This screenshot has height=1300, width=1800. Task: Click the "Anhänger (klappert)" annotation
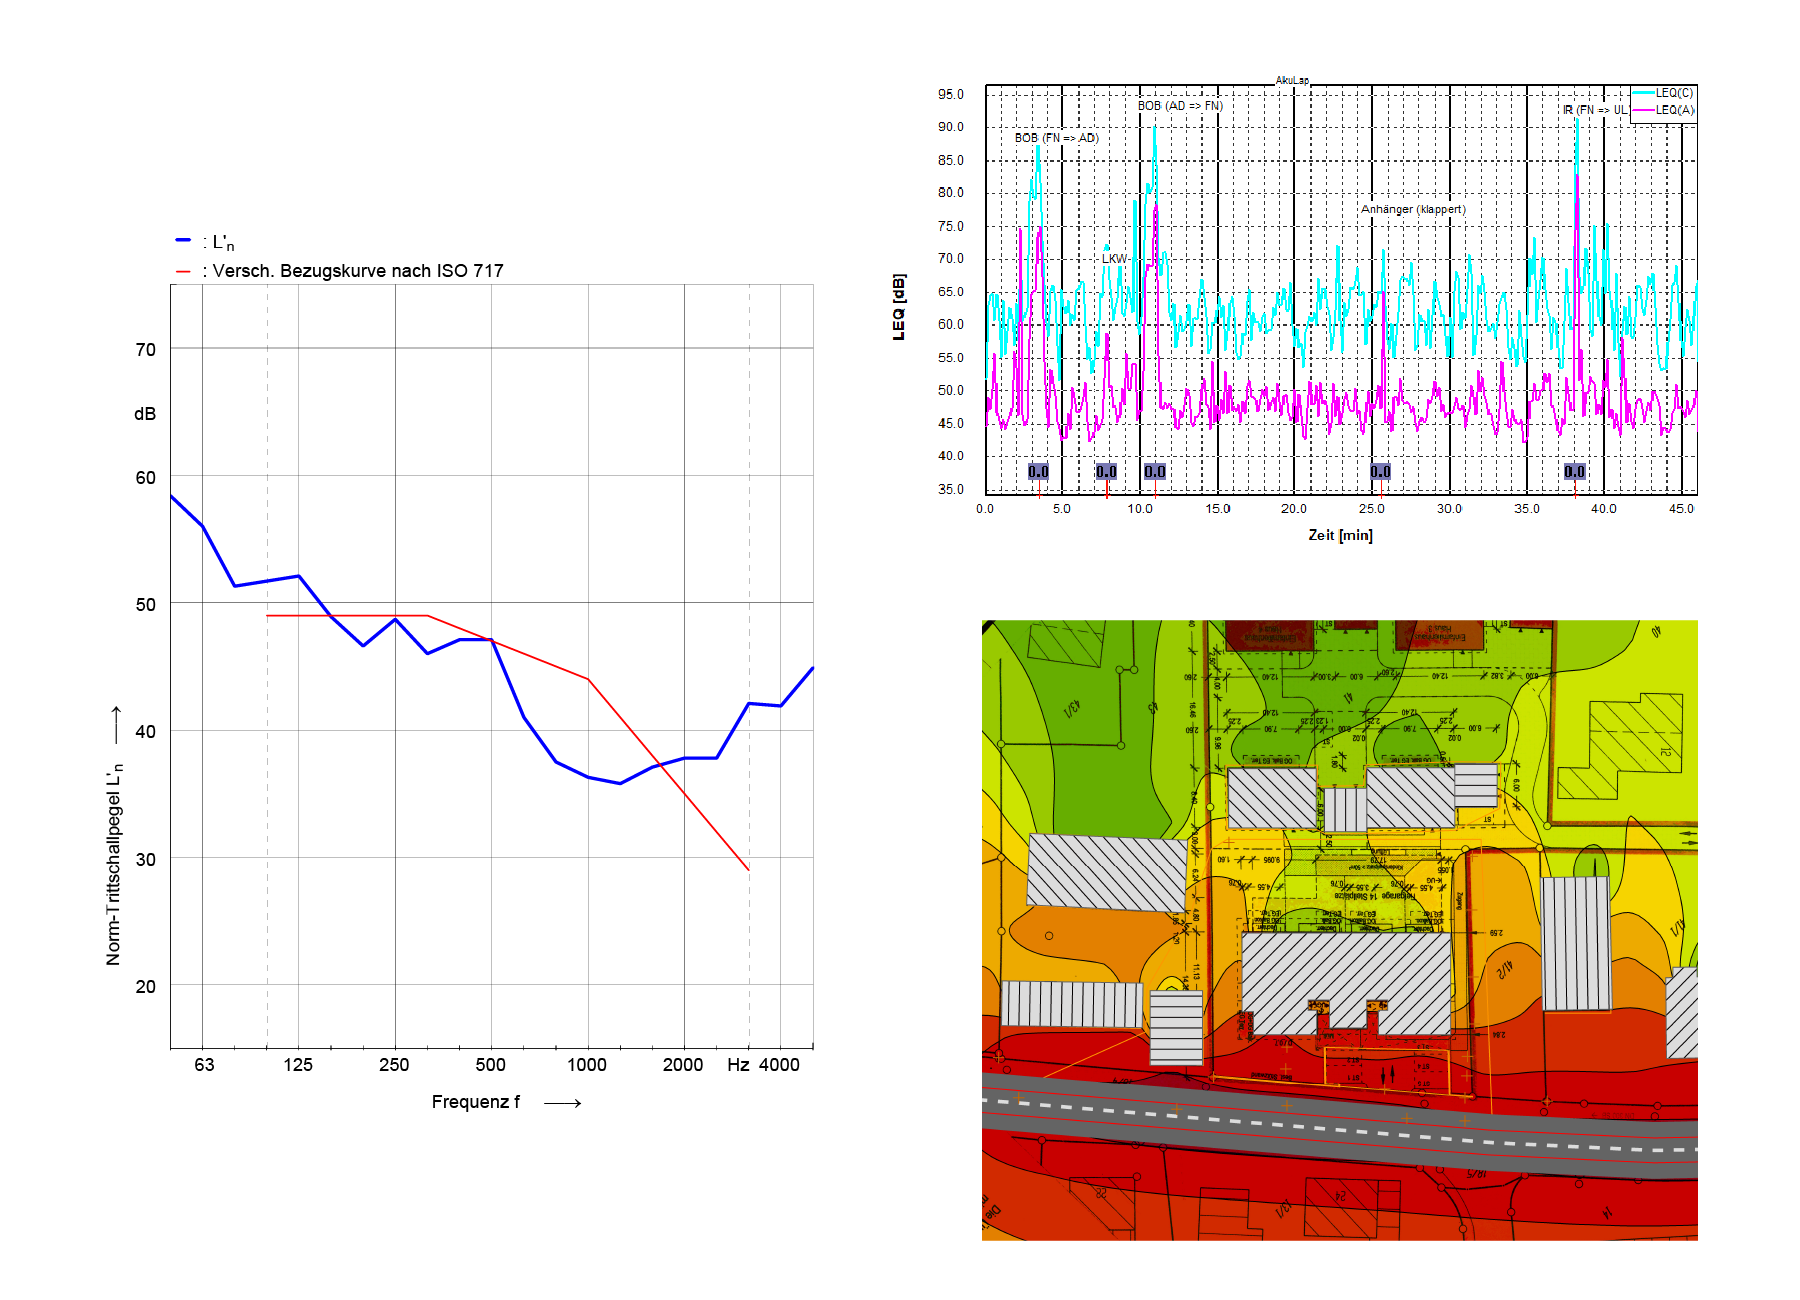(x=1412, y=209)
